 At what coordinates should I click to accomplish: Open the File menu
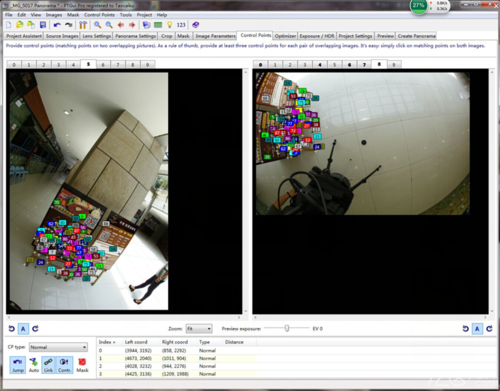coord(9,15)
